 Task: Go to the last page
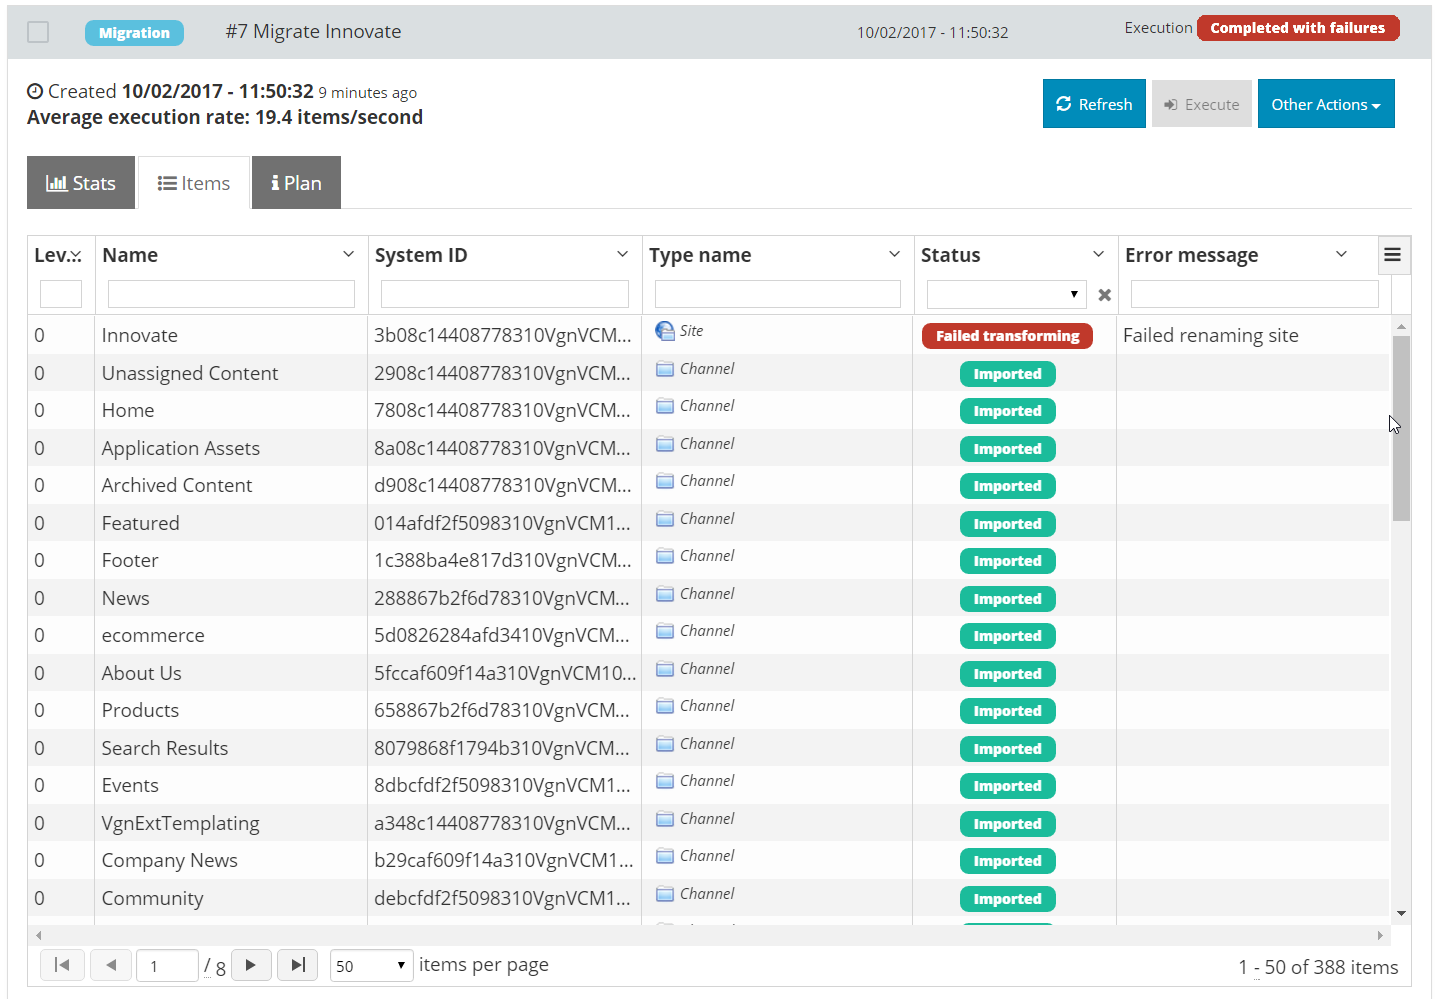(x=298, y=965)
